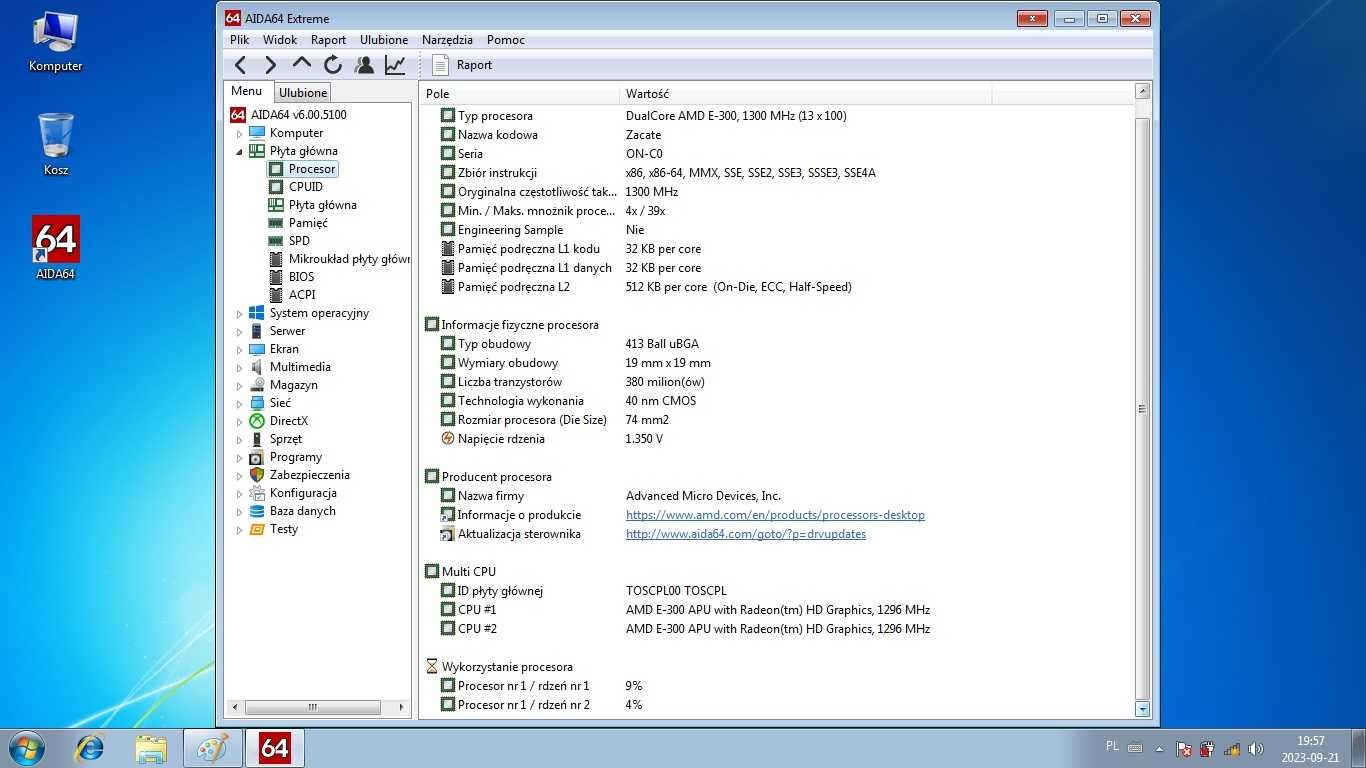Select the ACPI tree item
Viewport: 1366px width, 768px height.
(302, 295)
